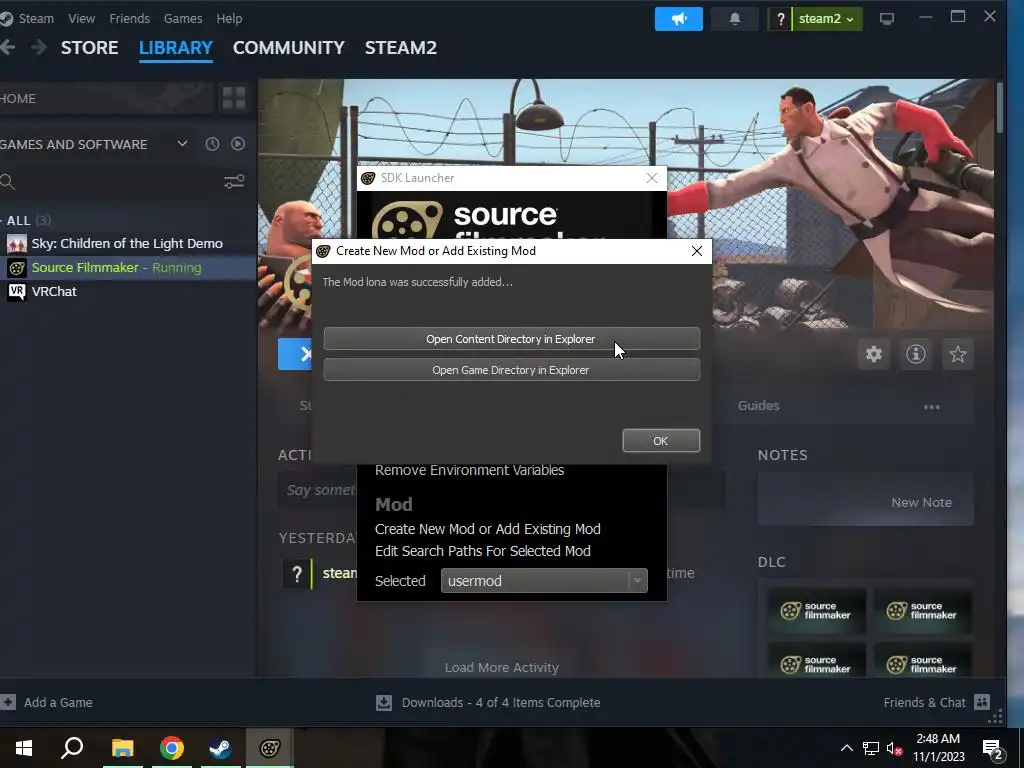Open Content Directory in Explorer
Screen dimensions: 1024x768
coord(511,339)
